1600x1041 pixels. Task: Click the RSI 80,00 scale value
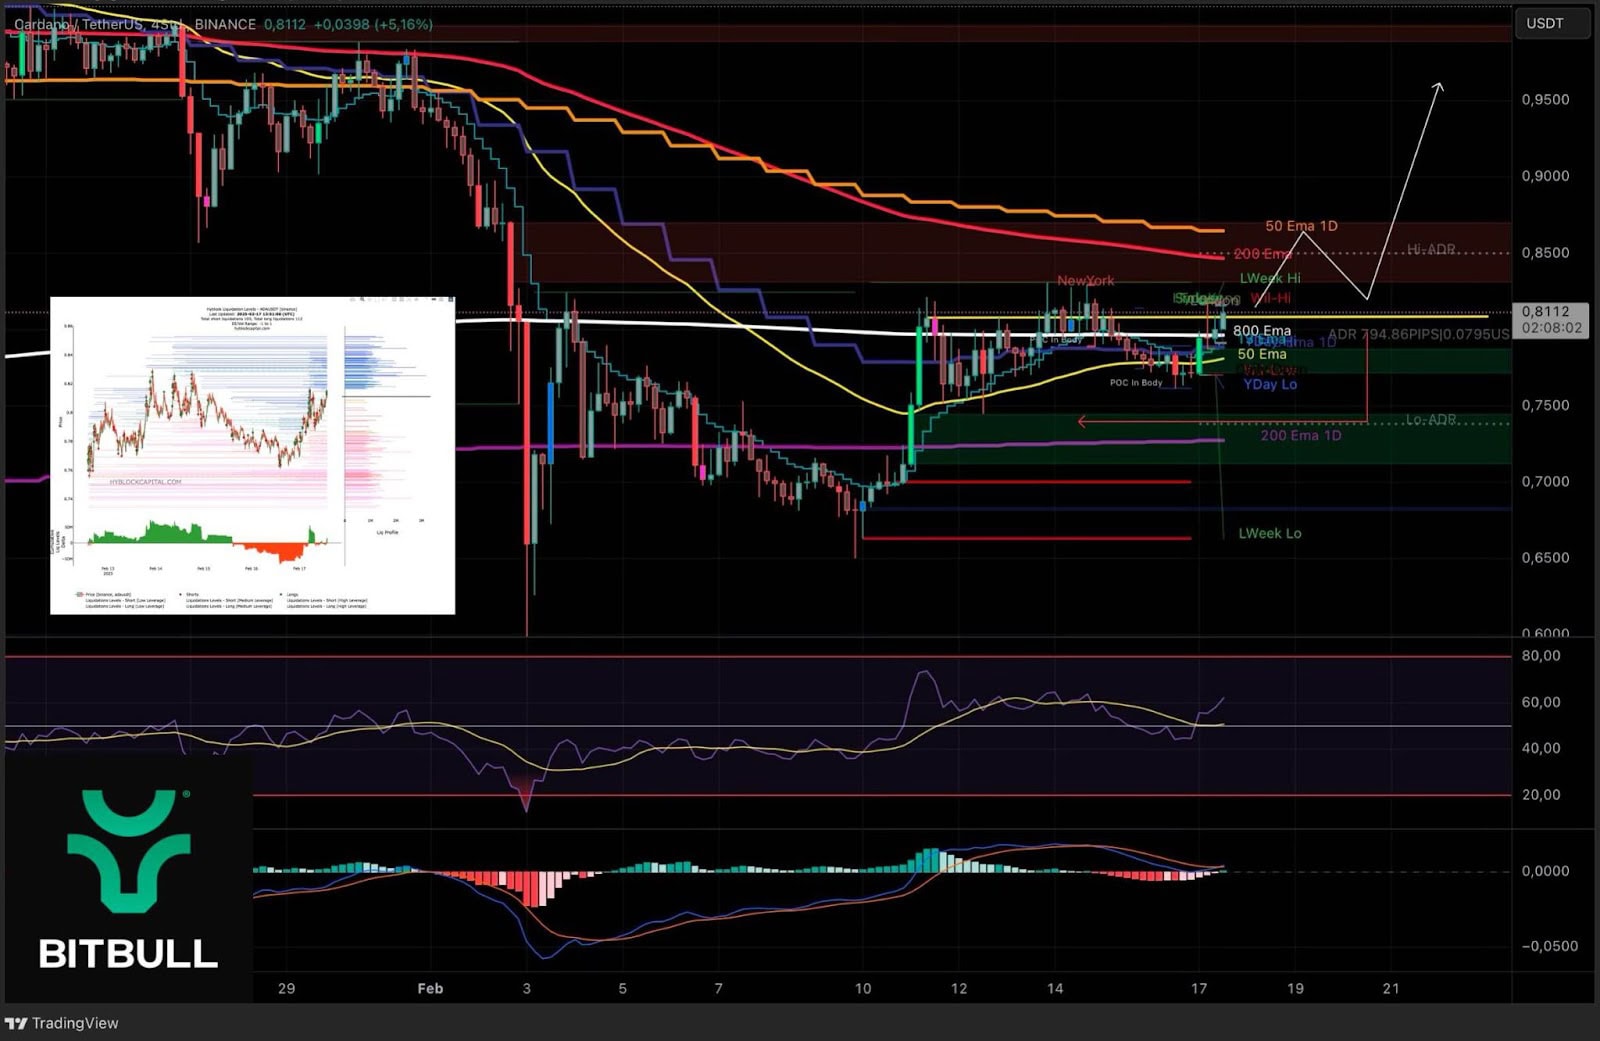[1541, 656]
